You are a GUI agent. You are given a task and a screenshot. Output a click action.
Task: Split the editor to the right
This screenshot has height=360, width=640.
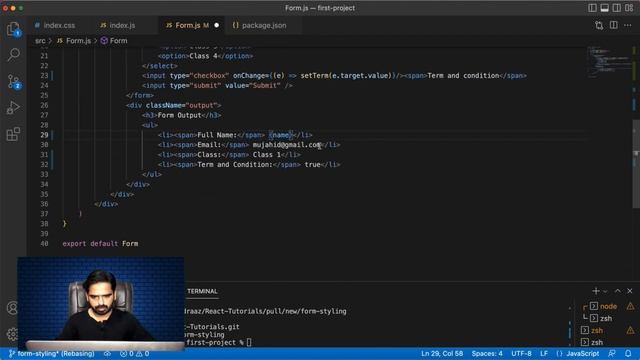613,25
